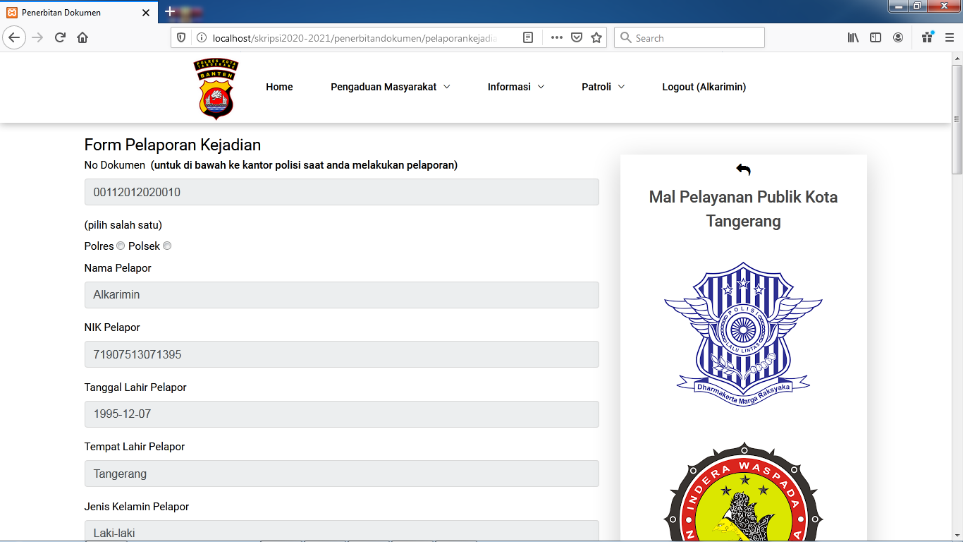The height and width of the screenshot is (542, 963).
Task: Click the Polres Banten logo
Action: pyautogui.click(x=216, y=88)
